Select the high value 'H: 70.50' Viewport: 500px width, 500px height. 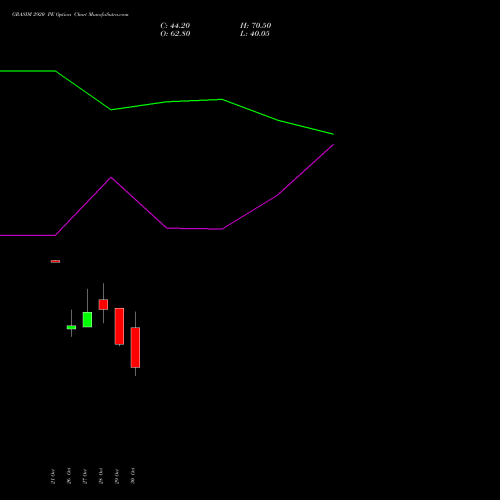coord(256,26)
